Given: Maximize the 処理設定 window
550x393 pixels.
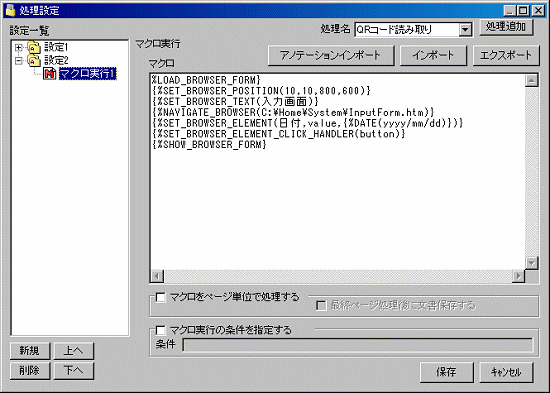Looking at the screenshot, I should coord(523,11).
